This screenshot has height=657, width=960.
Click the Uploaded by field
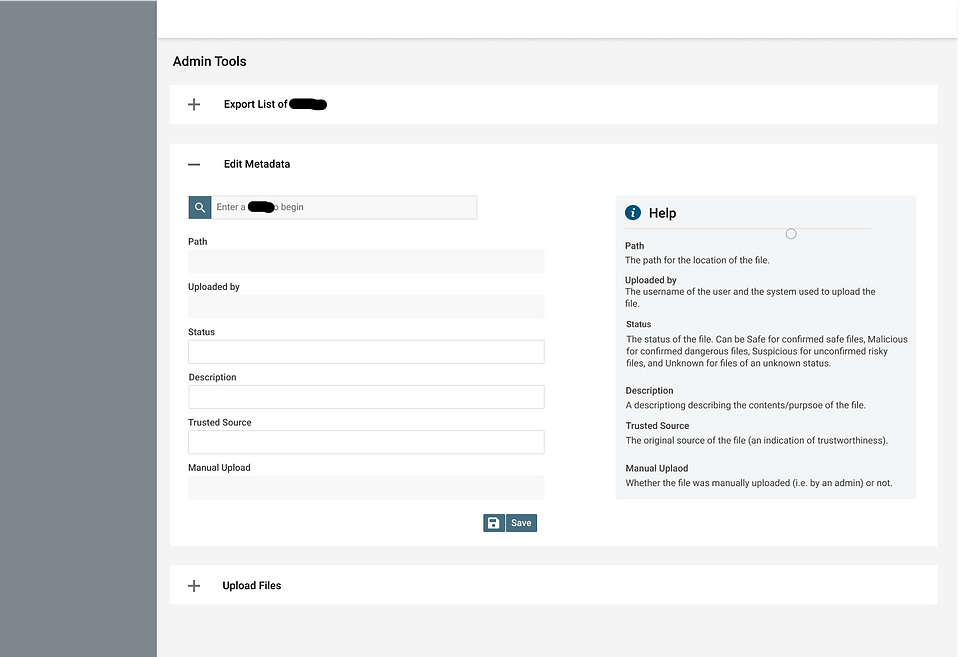point(366,306)
